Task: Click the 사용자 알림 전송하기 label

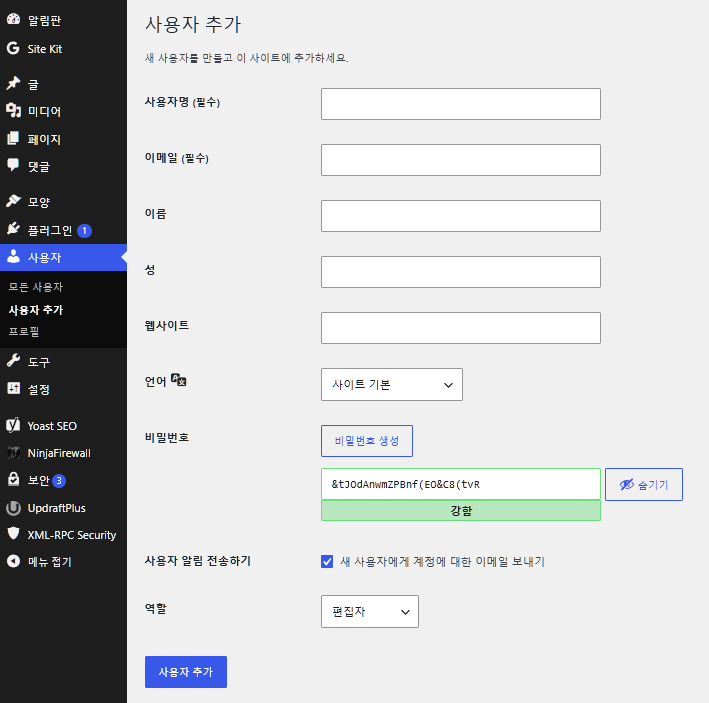Action: pyautogui.click(x=198, y=561)
